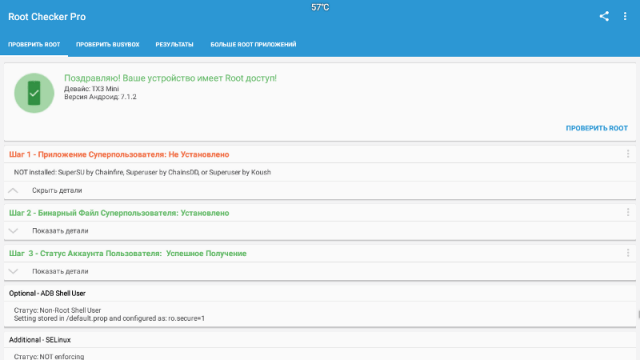The width and height of the screenshot is (640, 360).
Task: Expand Шаг 3 details chevron
Action: coord(13,271)
